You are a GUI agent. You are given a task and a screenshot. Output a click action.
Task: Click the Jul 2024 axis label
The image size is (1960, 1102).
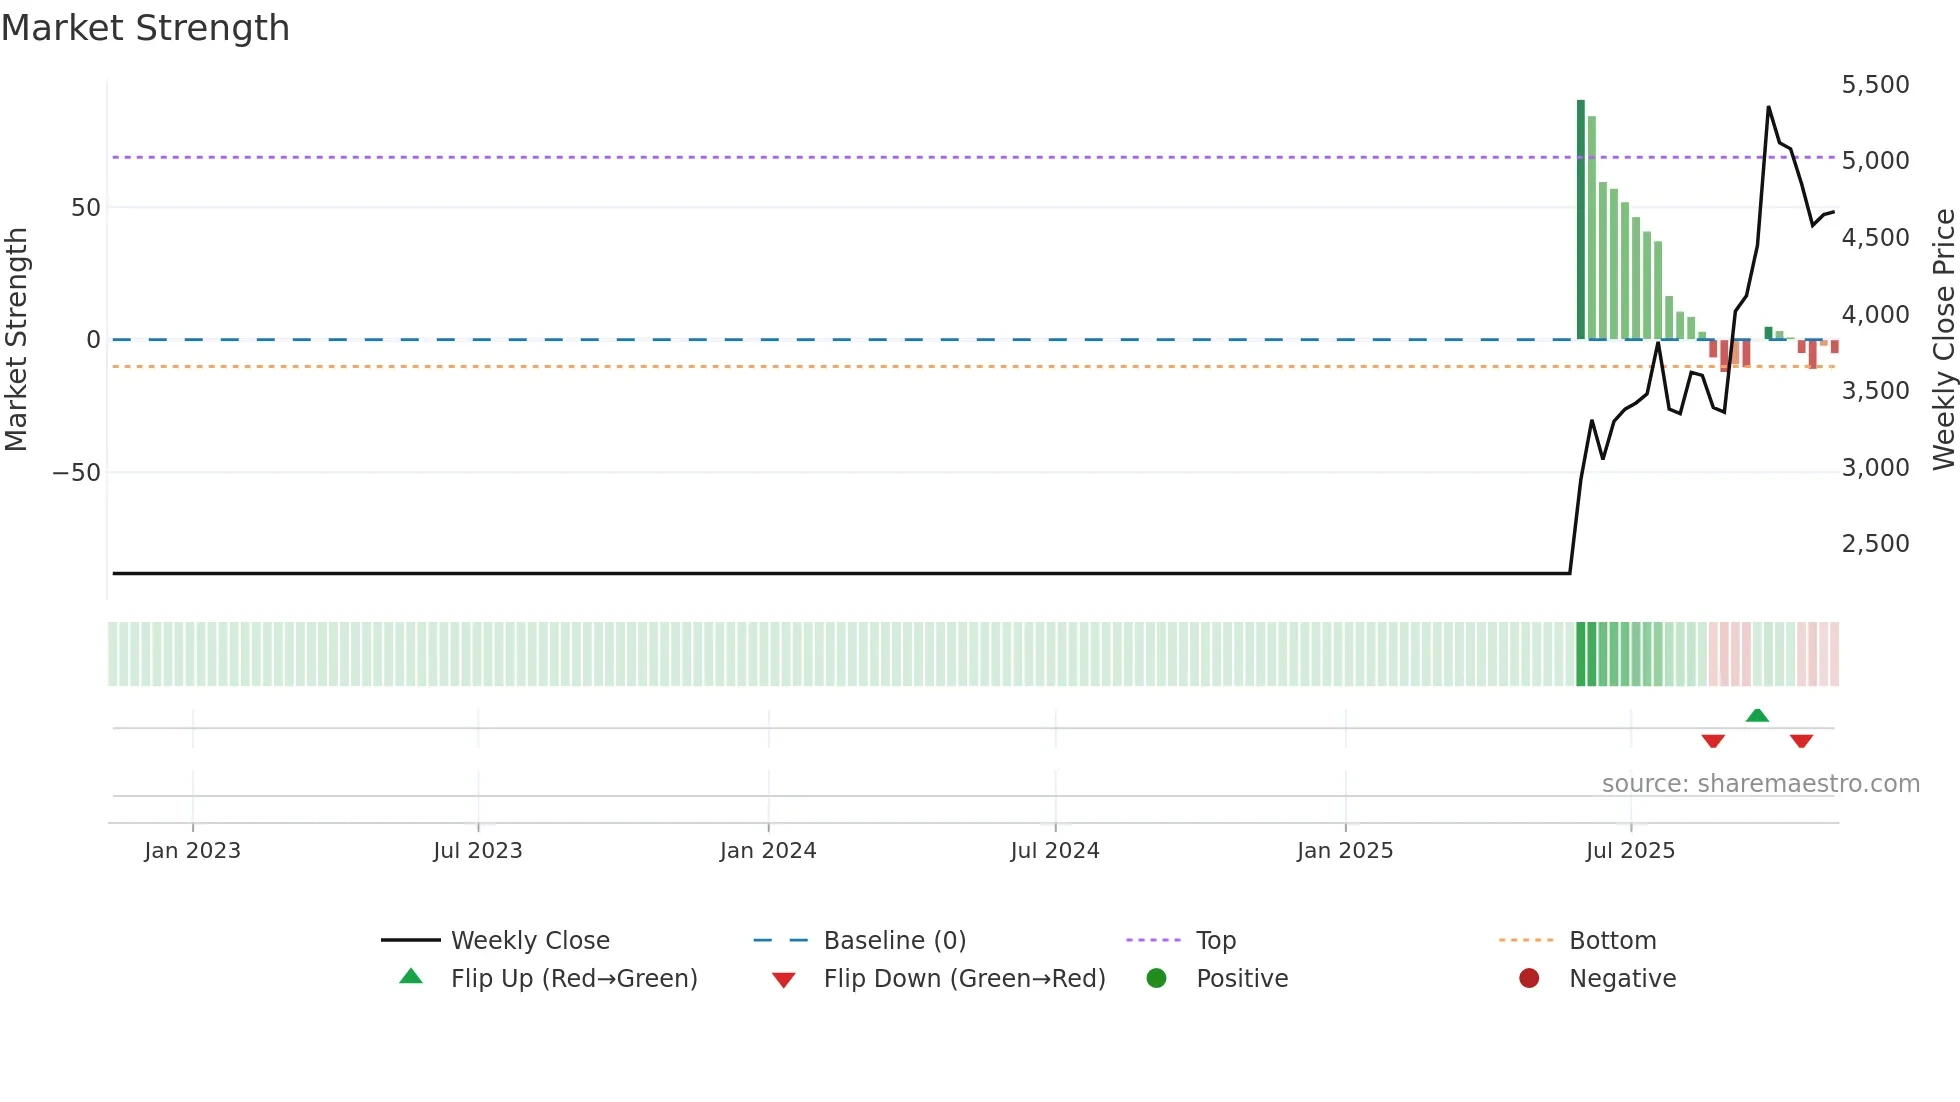(x=1055, y=851)
